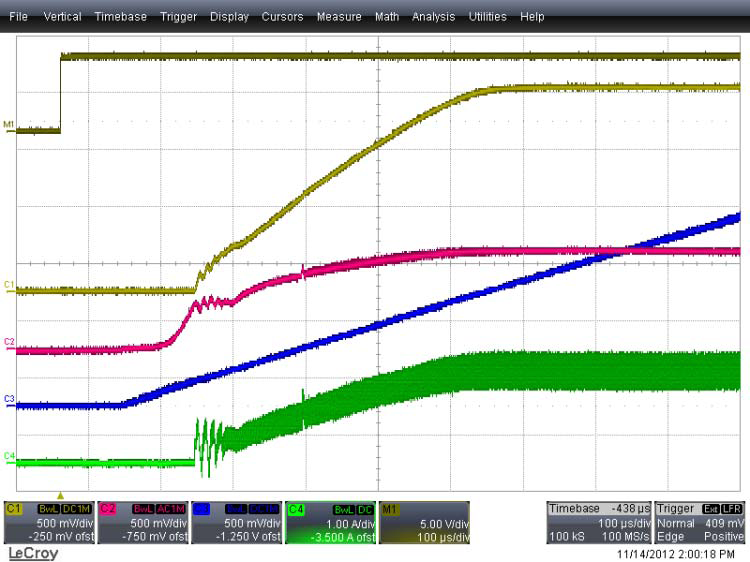The image size is (750, 562).
Task: Open the M1 memory trace descriptor
Action: 424,522
